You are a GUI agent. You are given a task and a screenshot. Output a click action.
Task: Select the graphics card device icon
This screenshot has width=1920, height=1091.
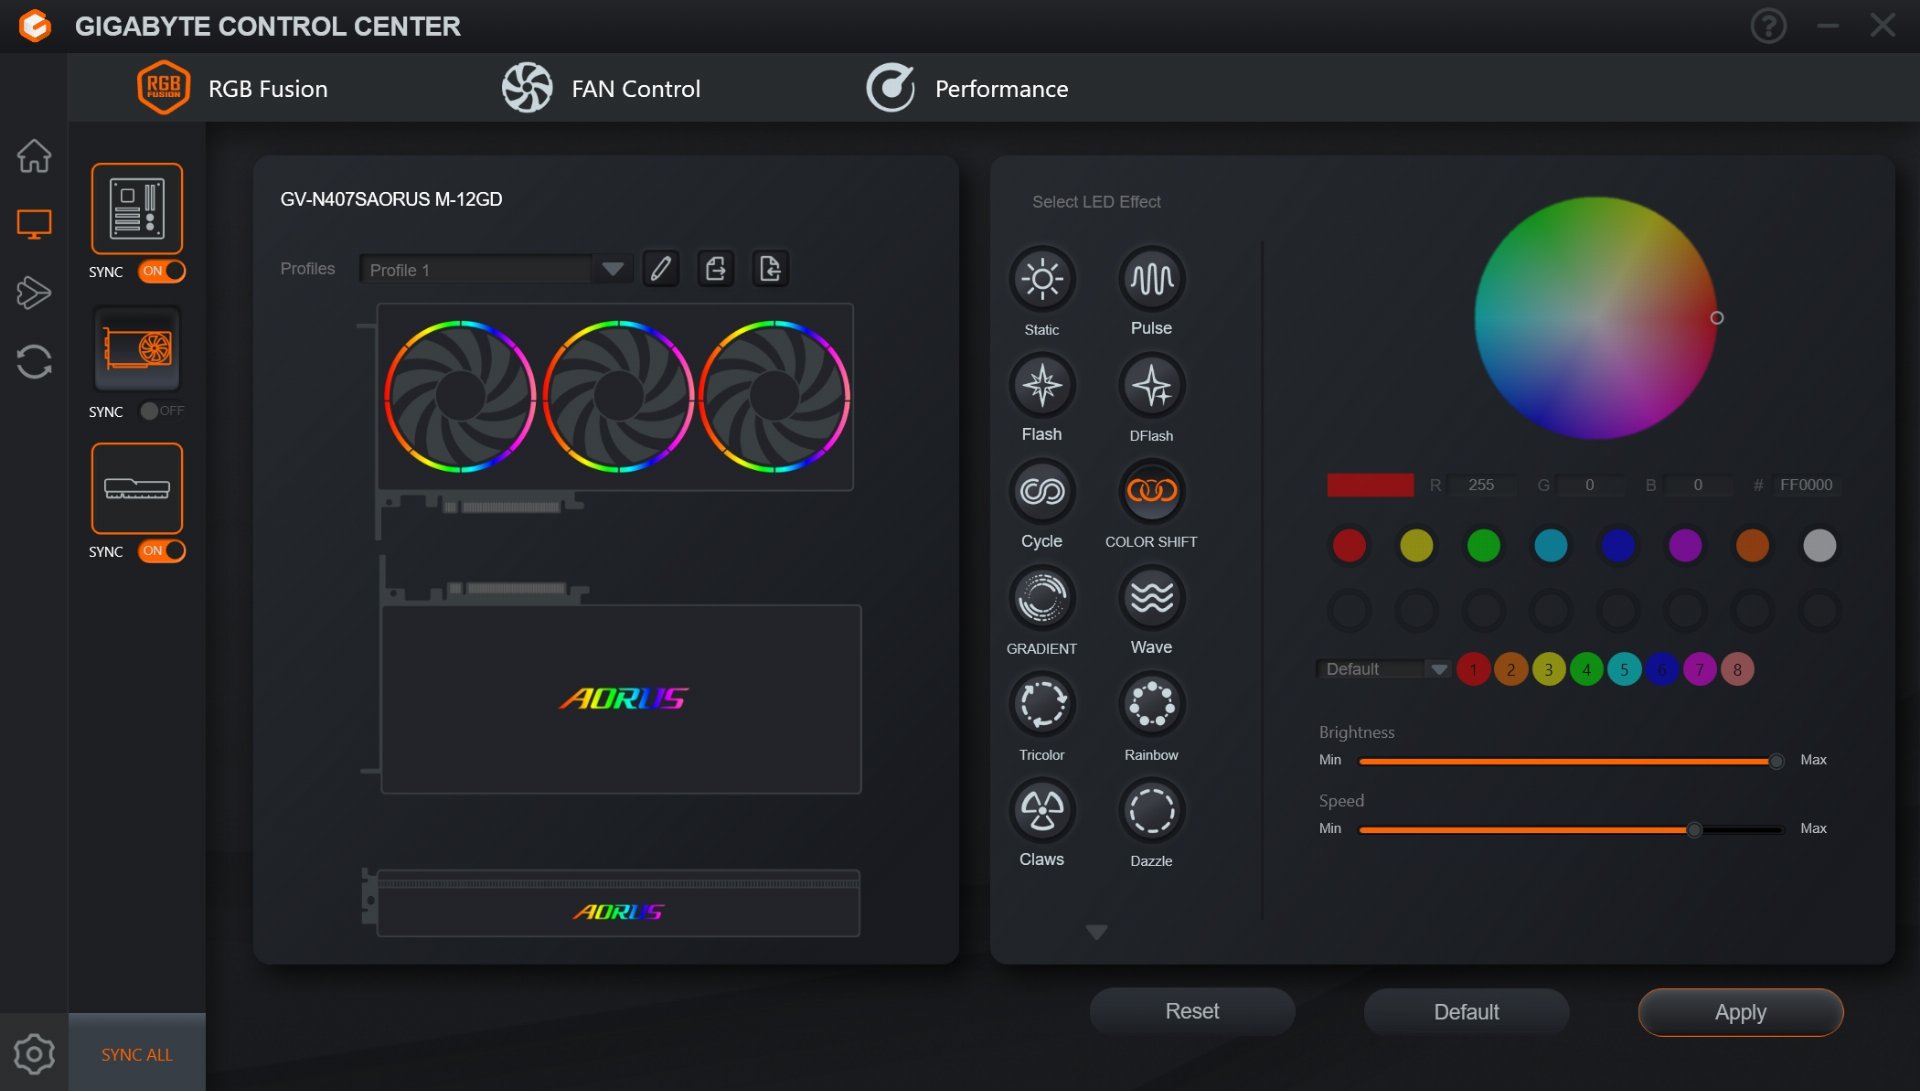[137, 349]
